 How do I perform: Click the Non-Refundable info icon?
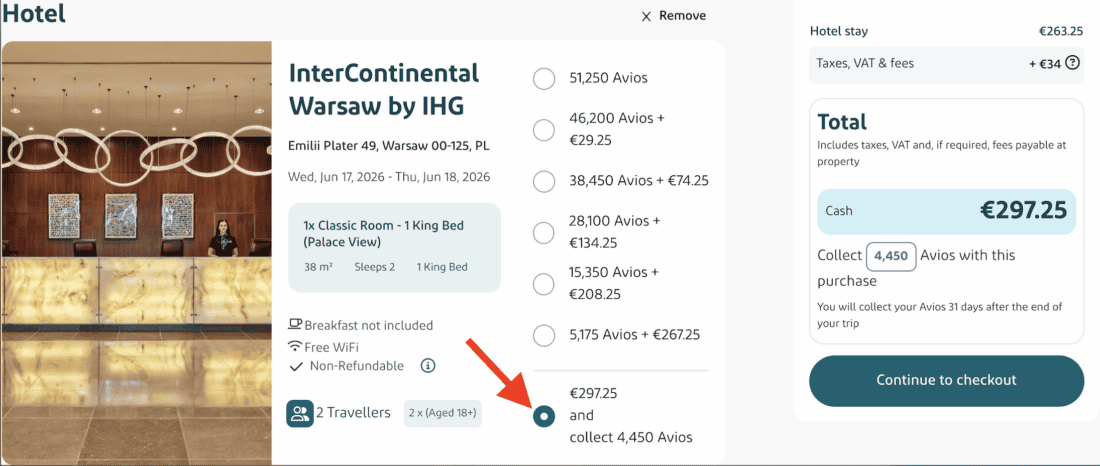[x=428, y=366]
